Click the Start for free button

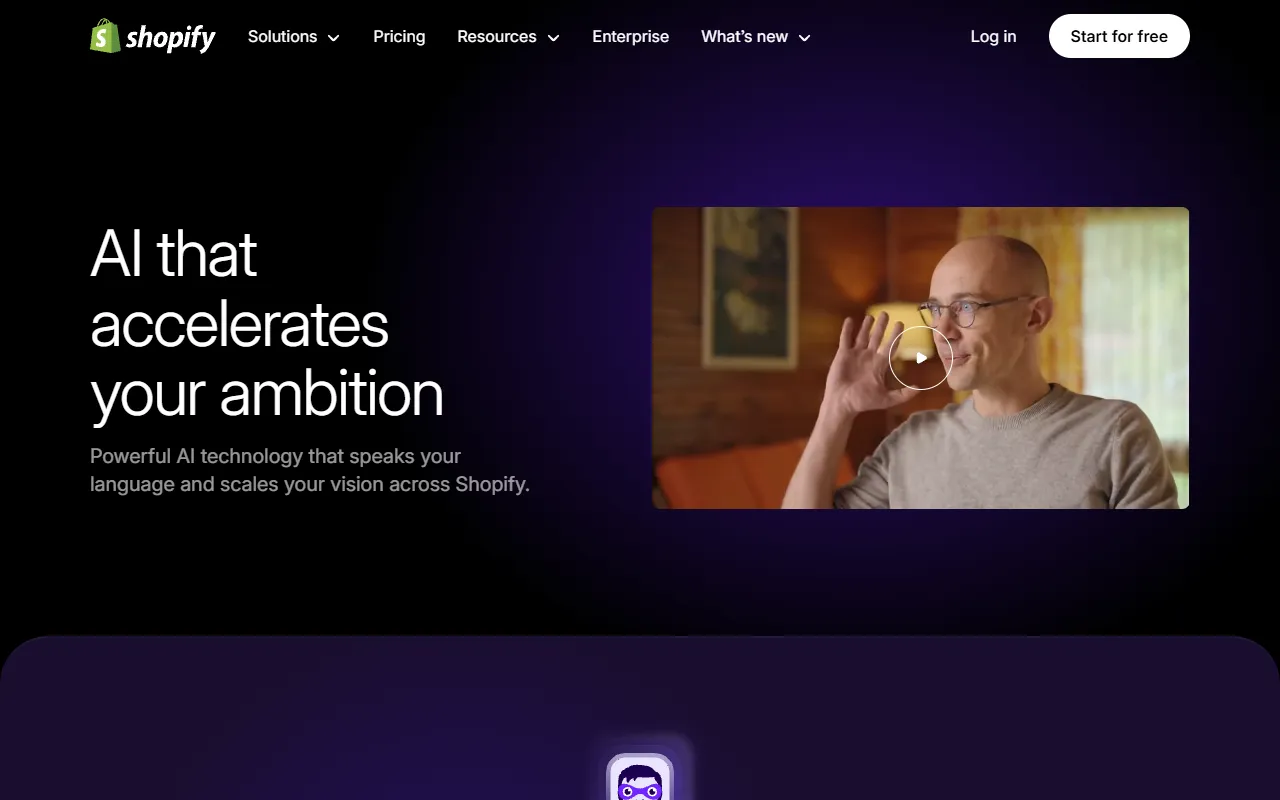click(1119, 36)
